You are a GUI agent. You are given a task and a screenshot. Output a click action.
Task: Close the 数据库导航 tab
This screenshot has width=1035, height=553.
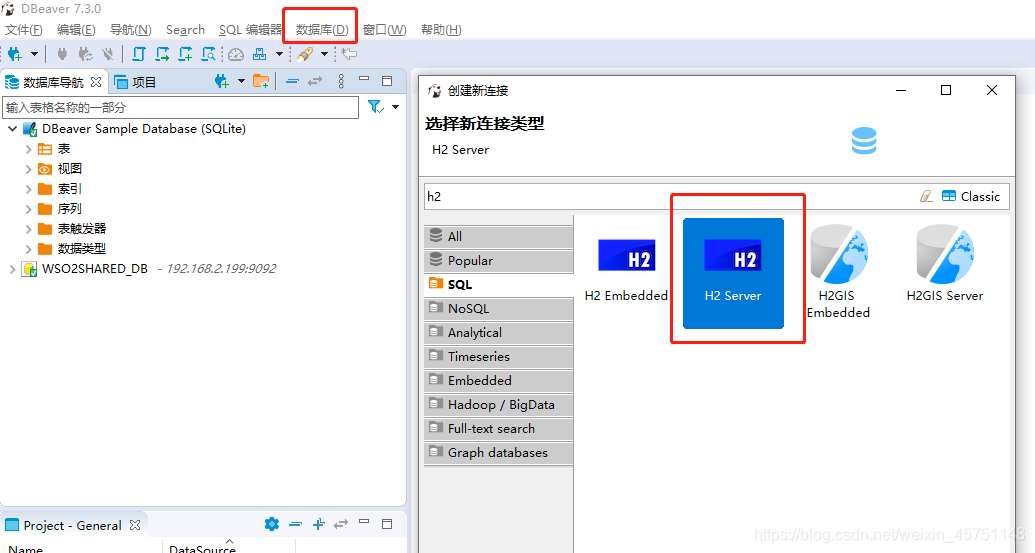[x=96, y=82]
